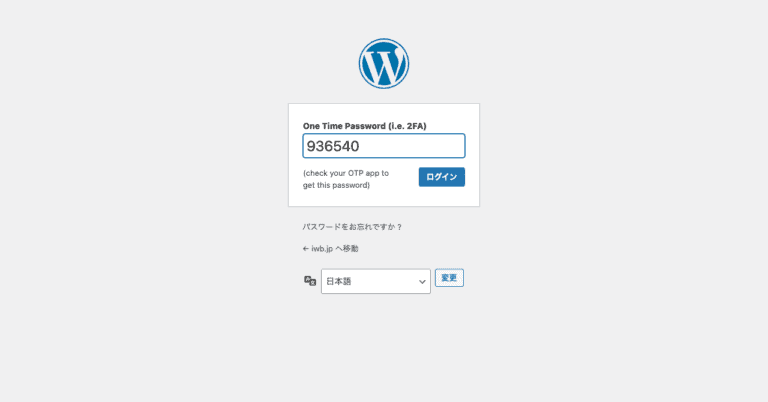Click the white W letter inside the logo

(x=384, y=66)
